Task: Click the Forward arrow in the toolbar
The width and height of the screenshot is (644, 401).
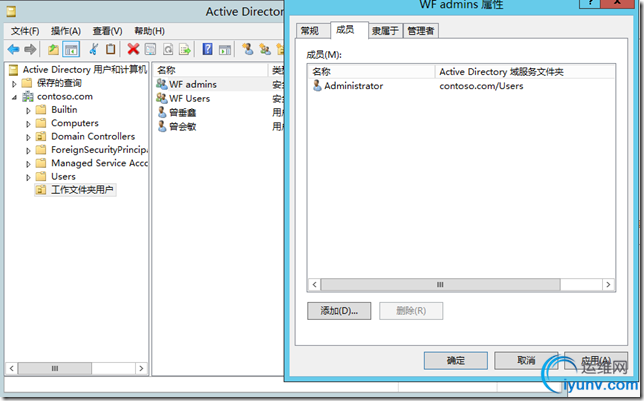Action: coord(30,50)
